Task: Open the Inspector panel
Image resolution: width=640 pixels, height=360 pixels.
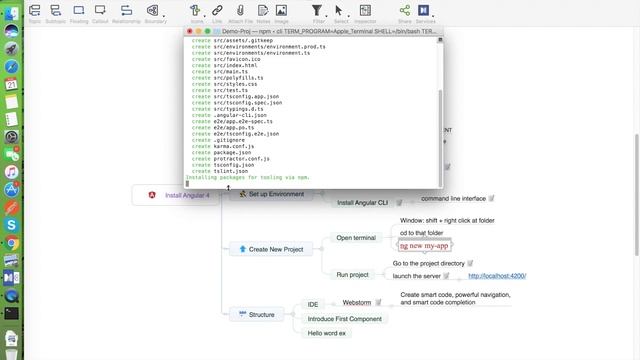Action: [365, 11]
